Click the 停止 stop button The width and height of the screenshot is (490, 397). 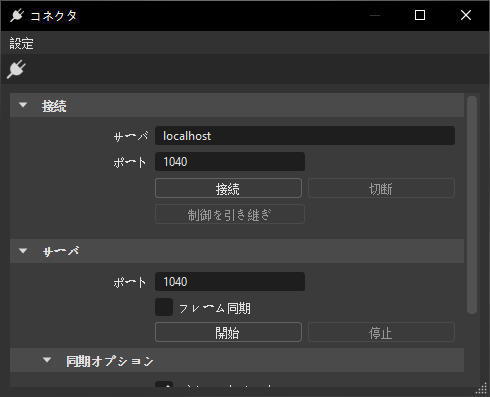coord(381,332)
